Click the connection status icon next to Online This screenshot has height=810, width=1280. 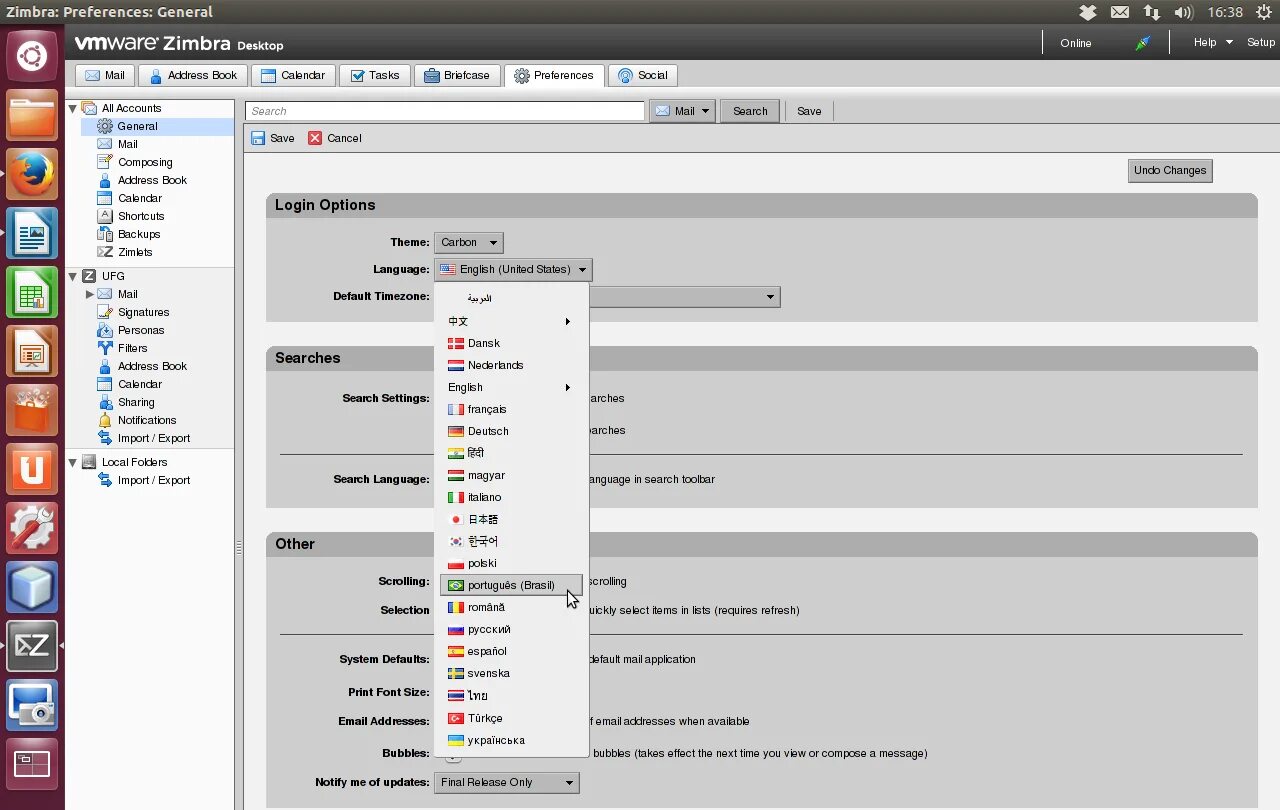tap(1142, 43)
